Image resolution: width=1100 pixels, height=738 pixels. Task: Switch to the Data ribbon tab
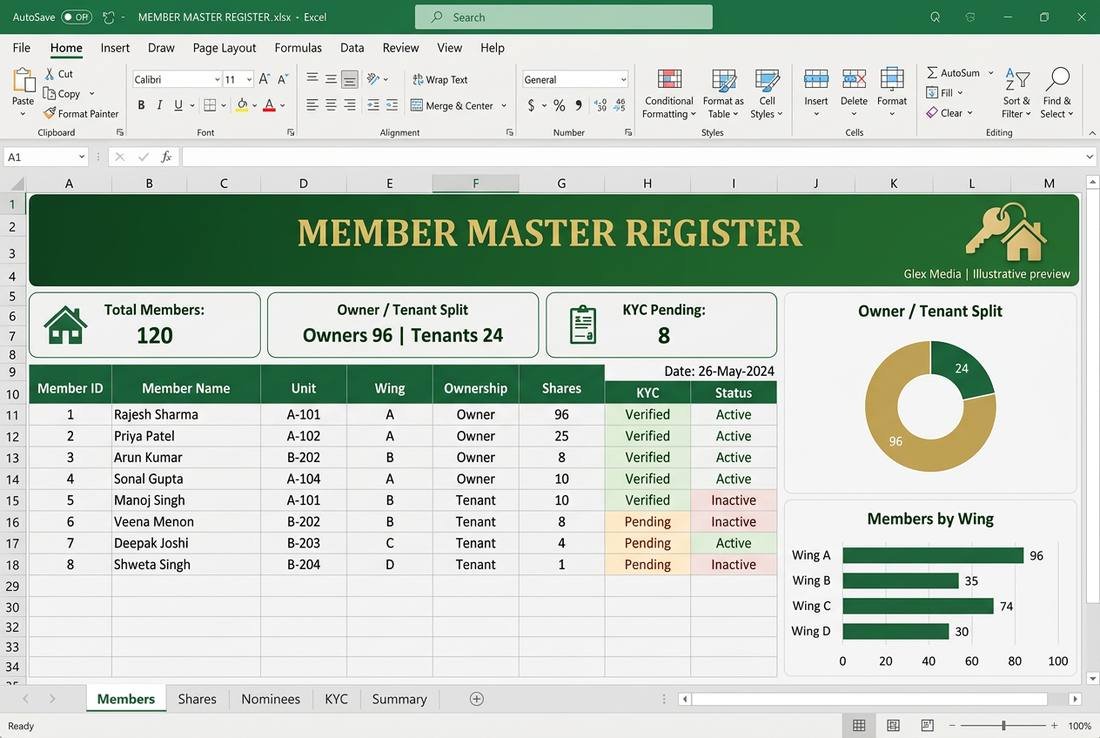tap(352, 48)
